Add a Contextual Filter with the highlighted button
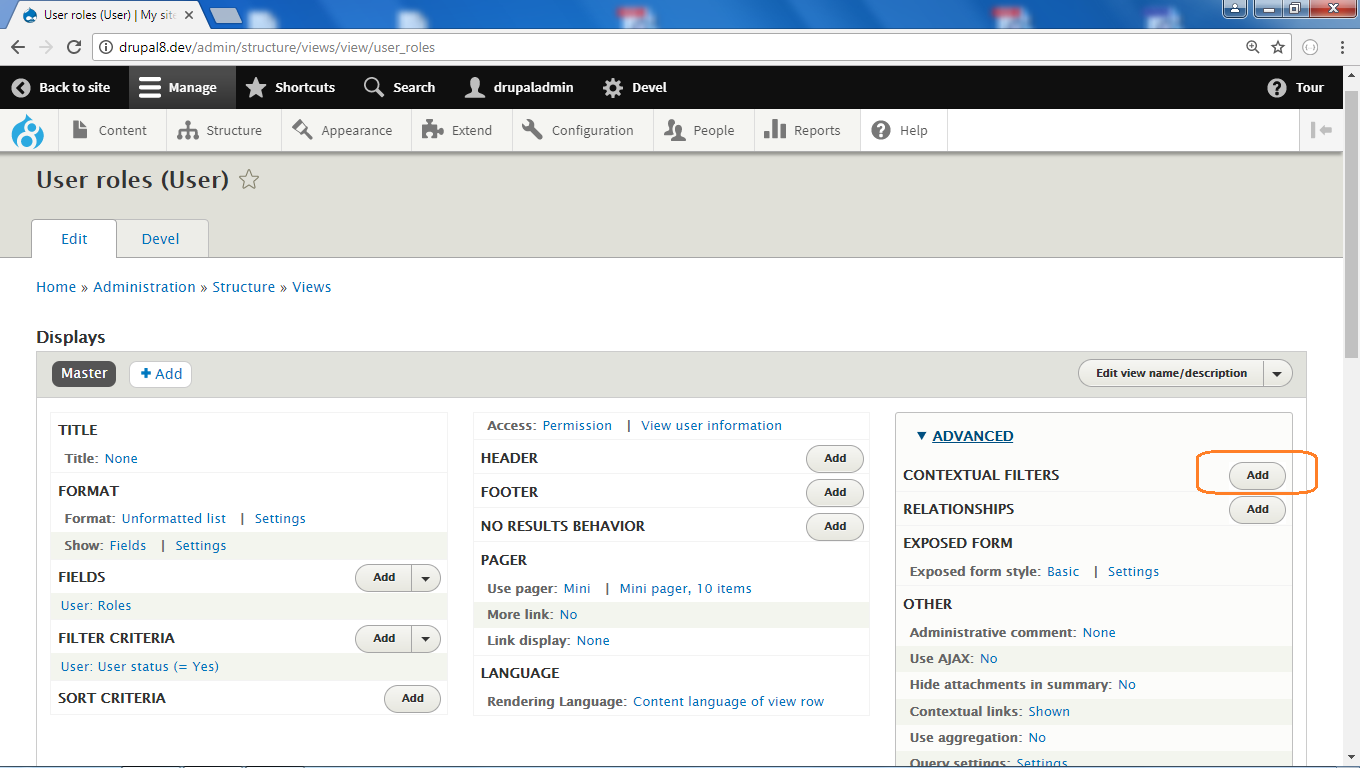 [1257, 475]
